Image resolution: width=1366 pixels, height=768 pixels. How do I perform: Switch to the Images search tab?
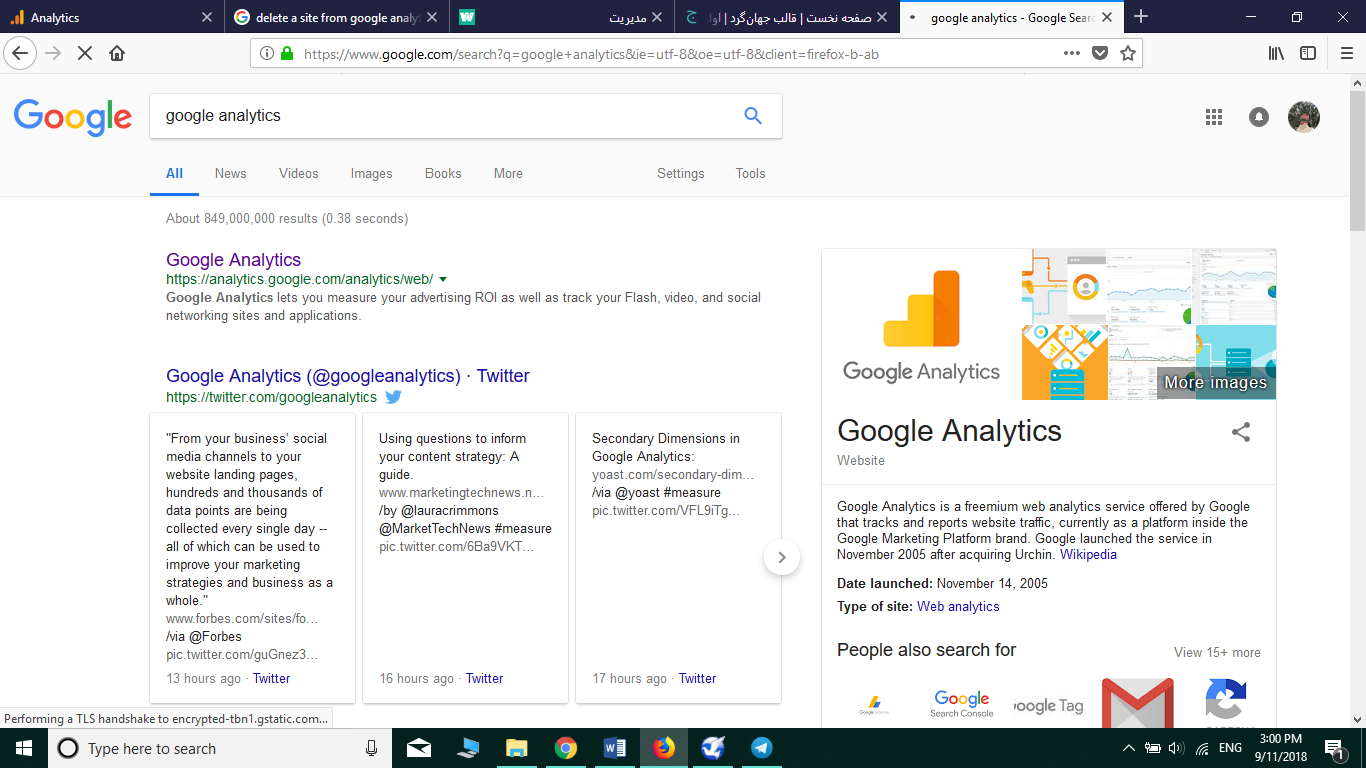[x=371, y=173]
